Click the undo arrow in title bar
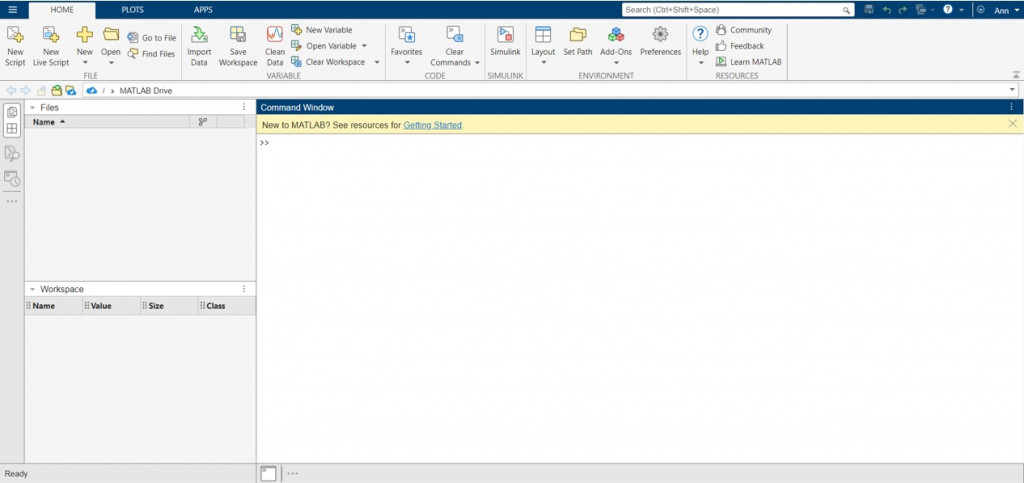Image resolution: width=1024 pixels, height=483 pixels. pyautogui.click(x=886, y=10)
